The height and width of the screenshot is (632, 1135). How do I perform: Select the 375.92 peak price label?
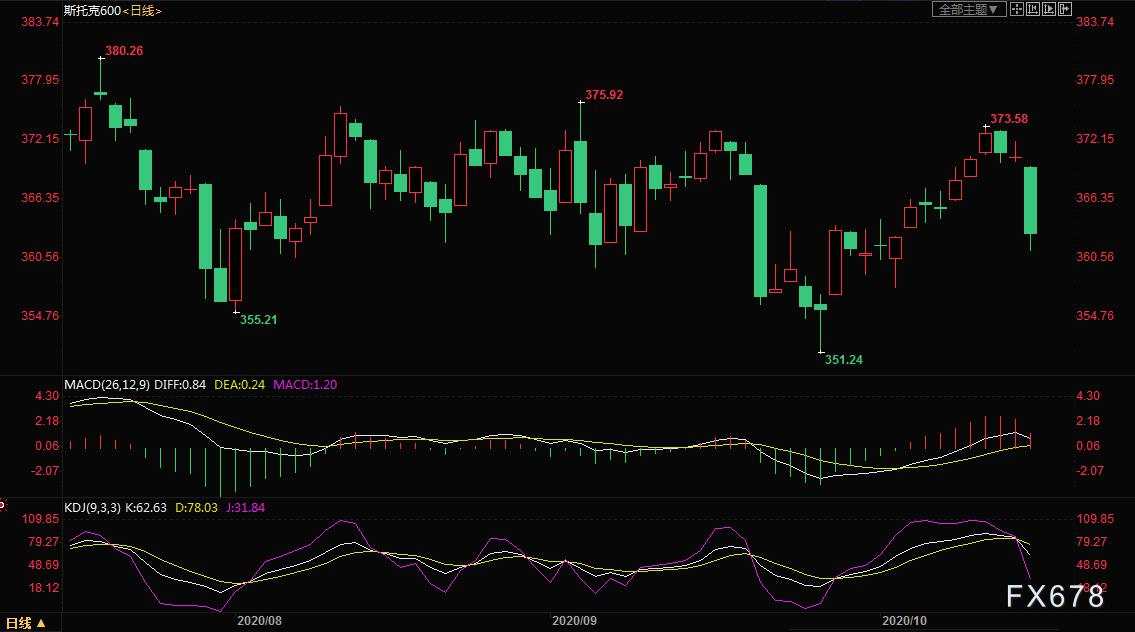[x=604, y=95]
